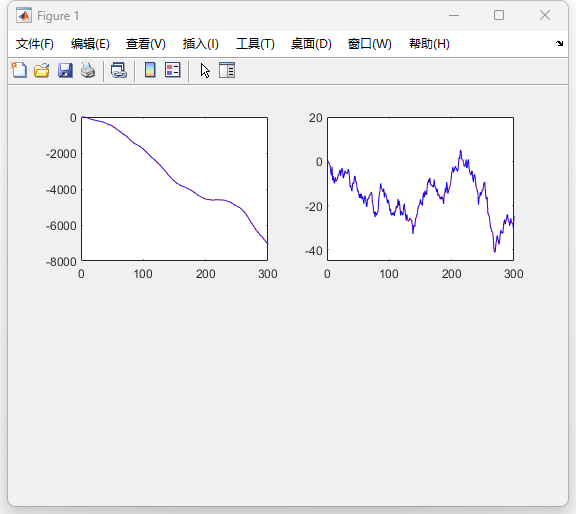Click the Link Plot toolbar icon
The image size is (576, 514).
[x=119, y=70]
